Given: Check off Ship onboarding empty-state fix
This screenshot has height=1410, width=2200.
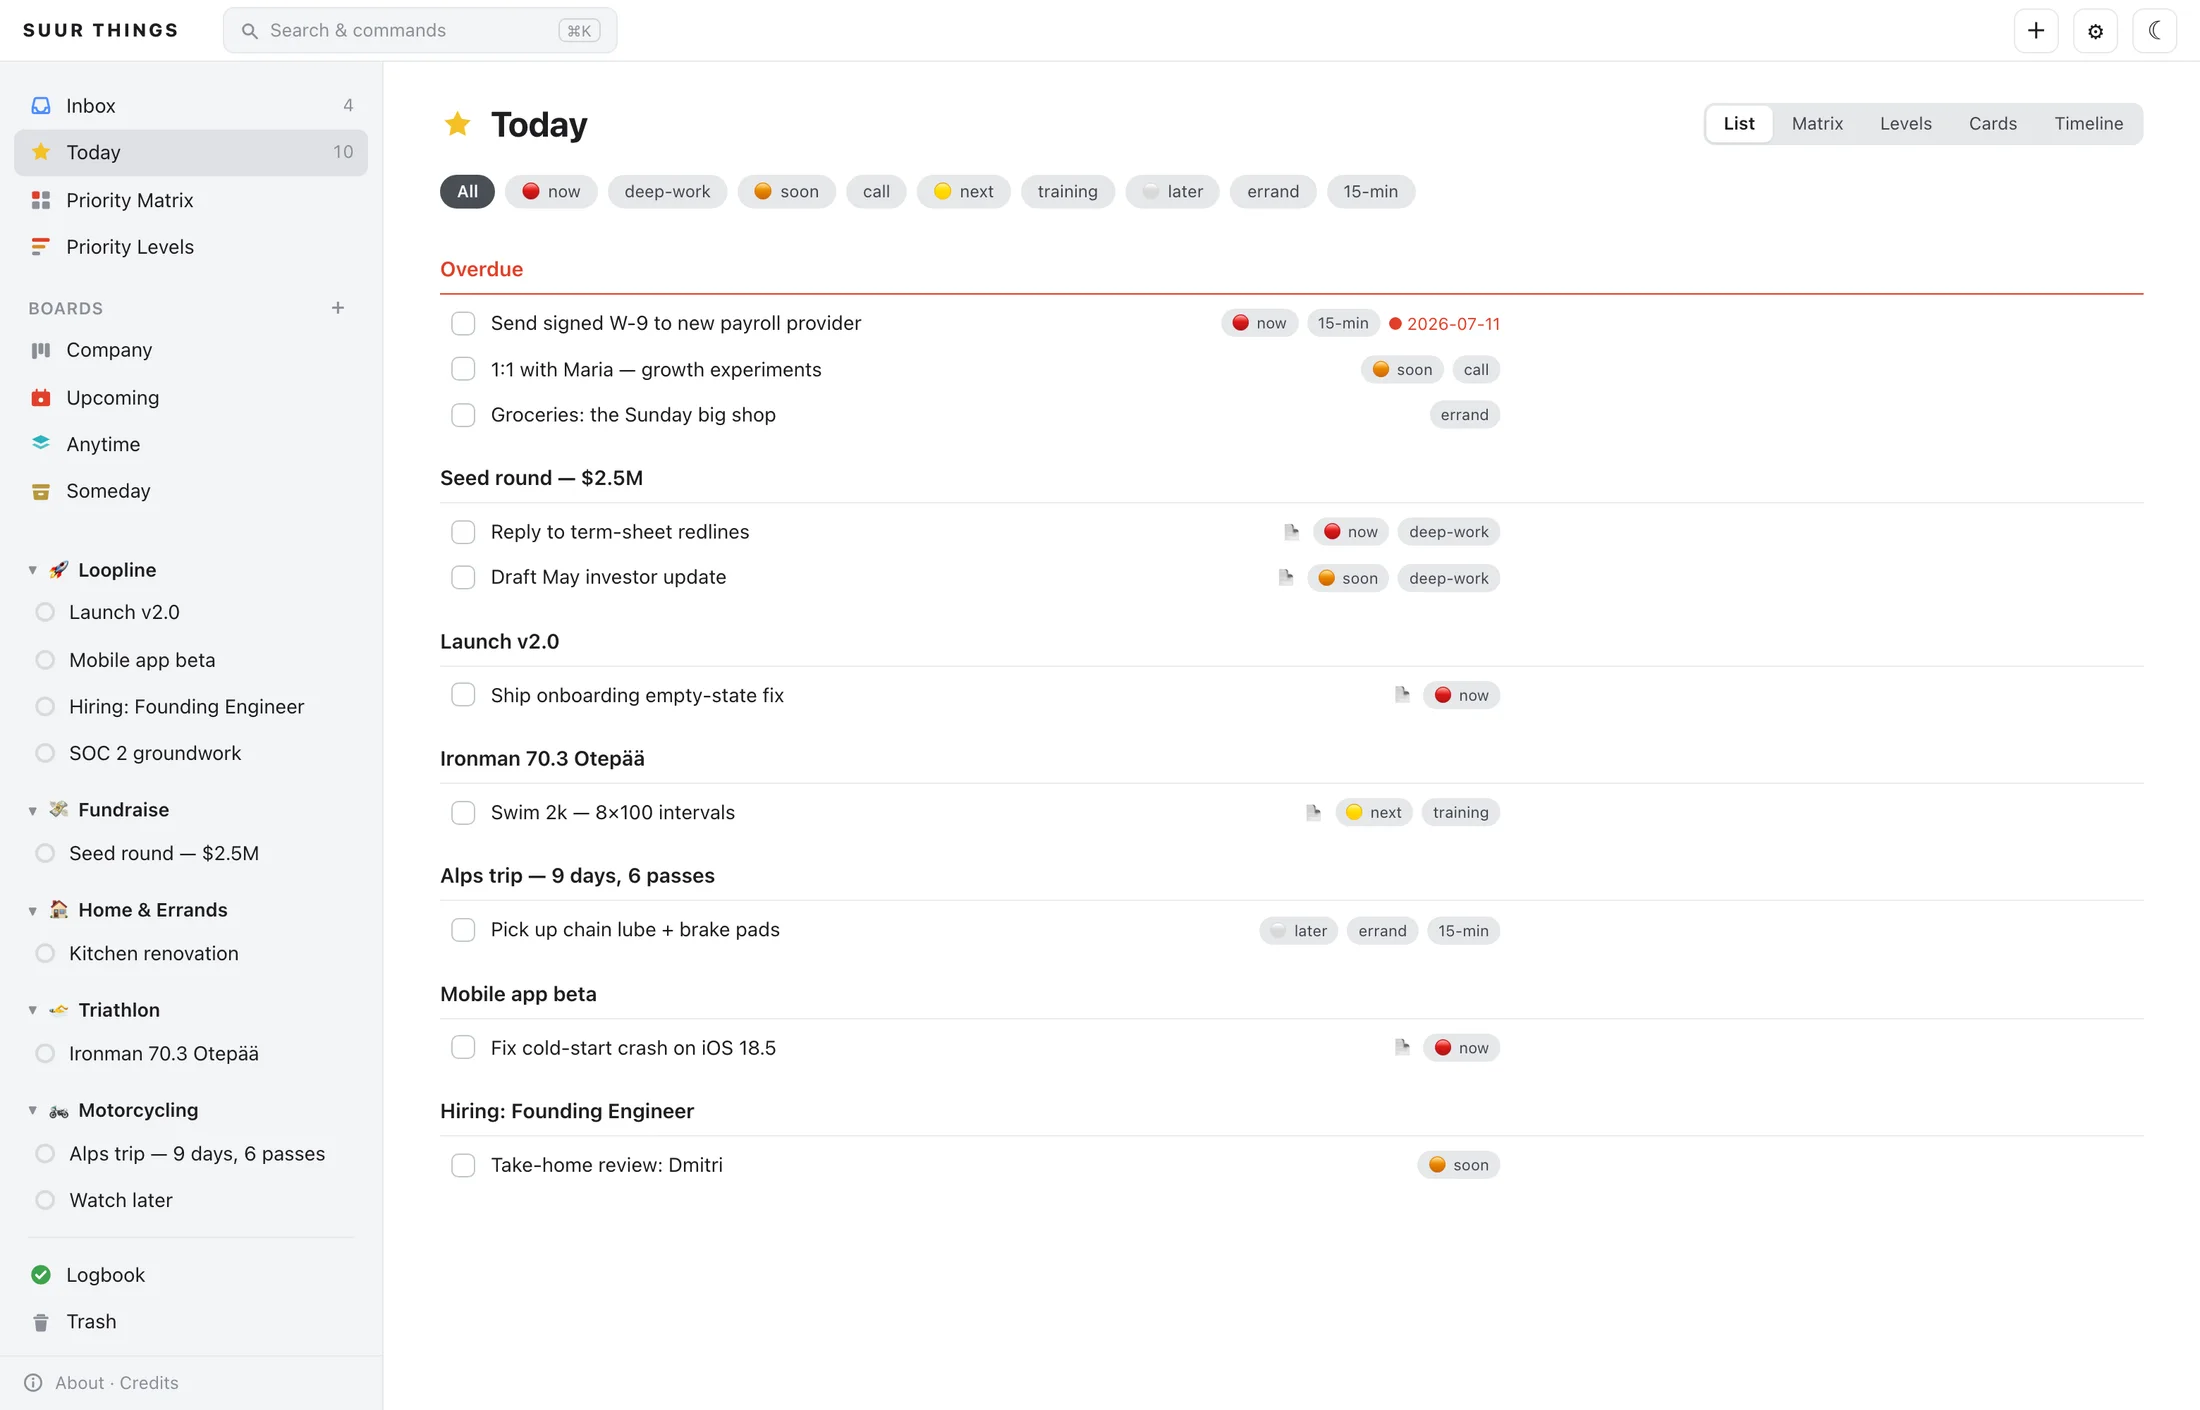Looking at the screenshot, I should (x=463, y=695).
